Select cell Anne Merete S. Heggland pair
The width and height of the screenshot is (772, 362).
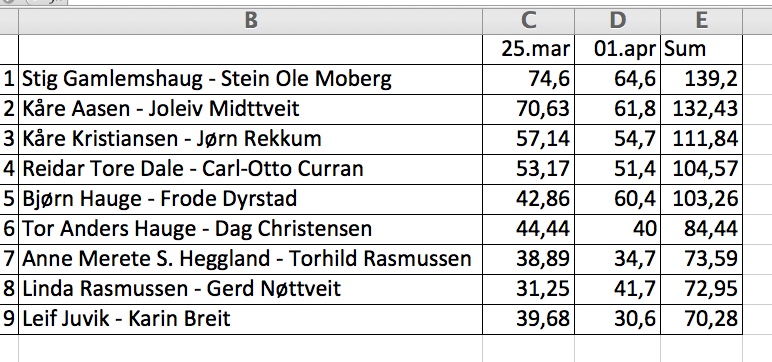point(250,260)
